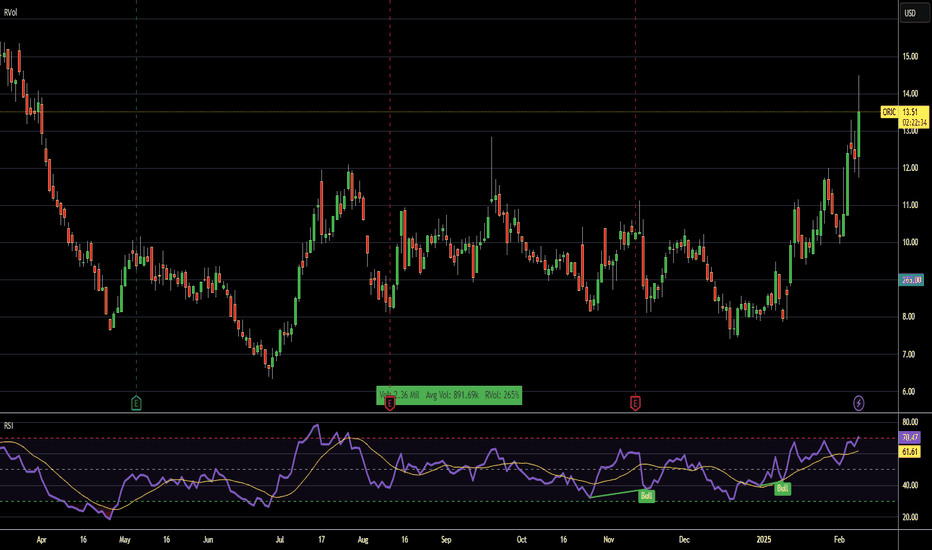The image size is (932, 550).
Task: Click the green earnings E marker near May
Action: 136,403
